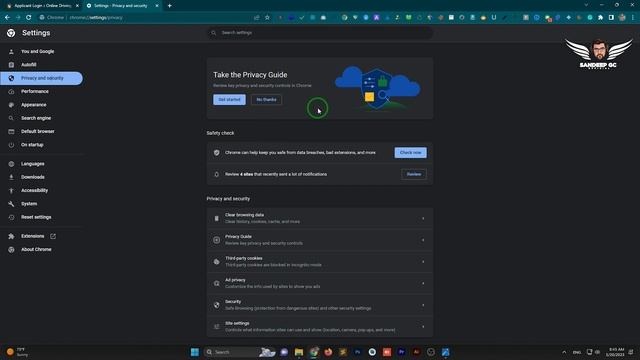
Task: Click the cookie icon beside Third-party cookies
Action: (217, 262)
